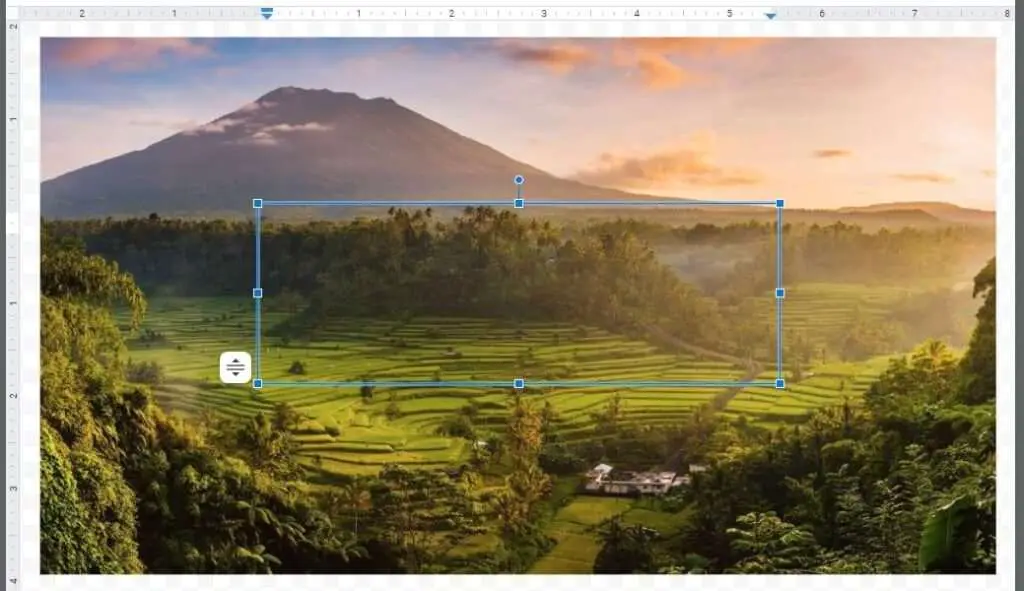Select the bottom-right corner resize handle
Image resolution: width=1024 pixels, height=591 pixels.
(780, 383)
